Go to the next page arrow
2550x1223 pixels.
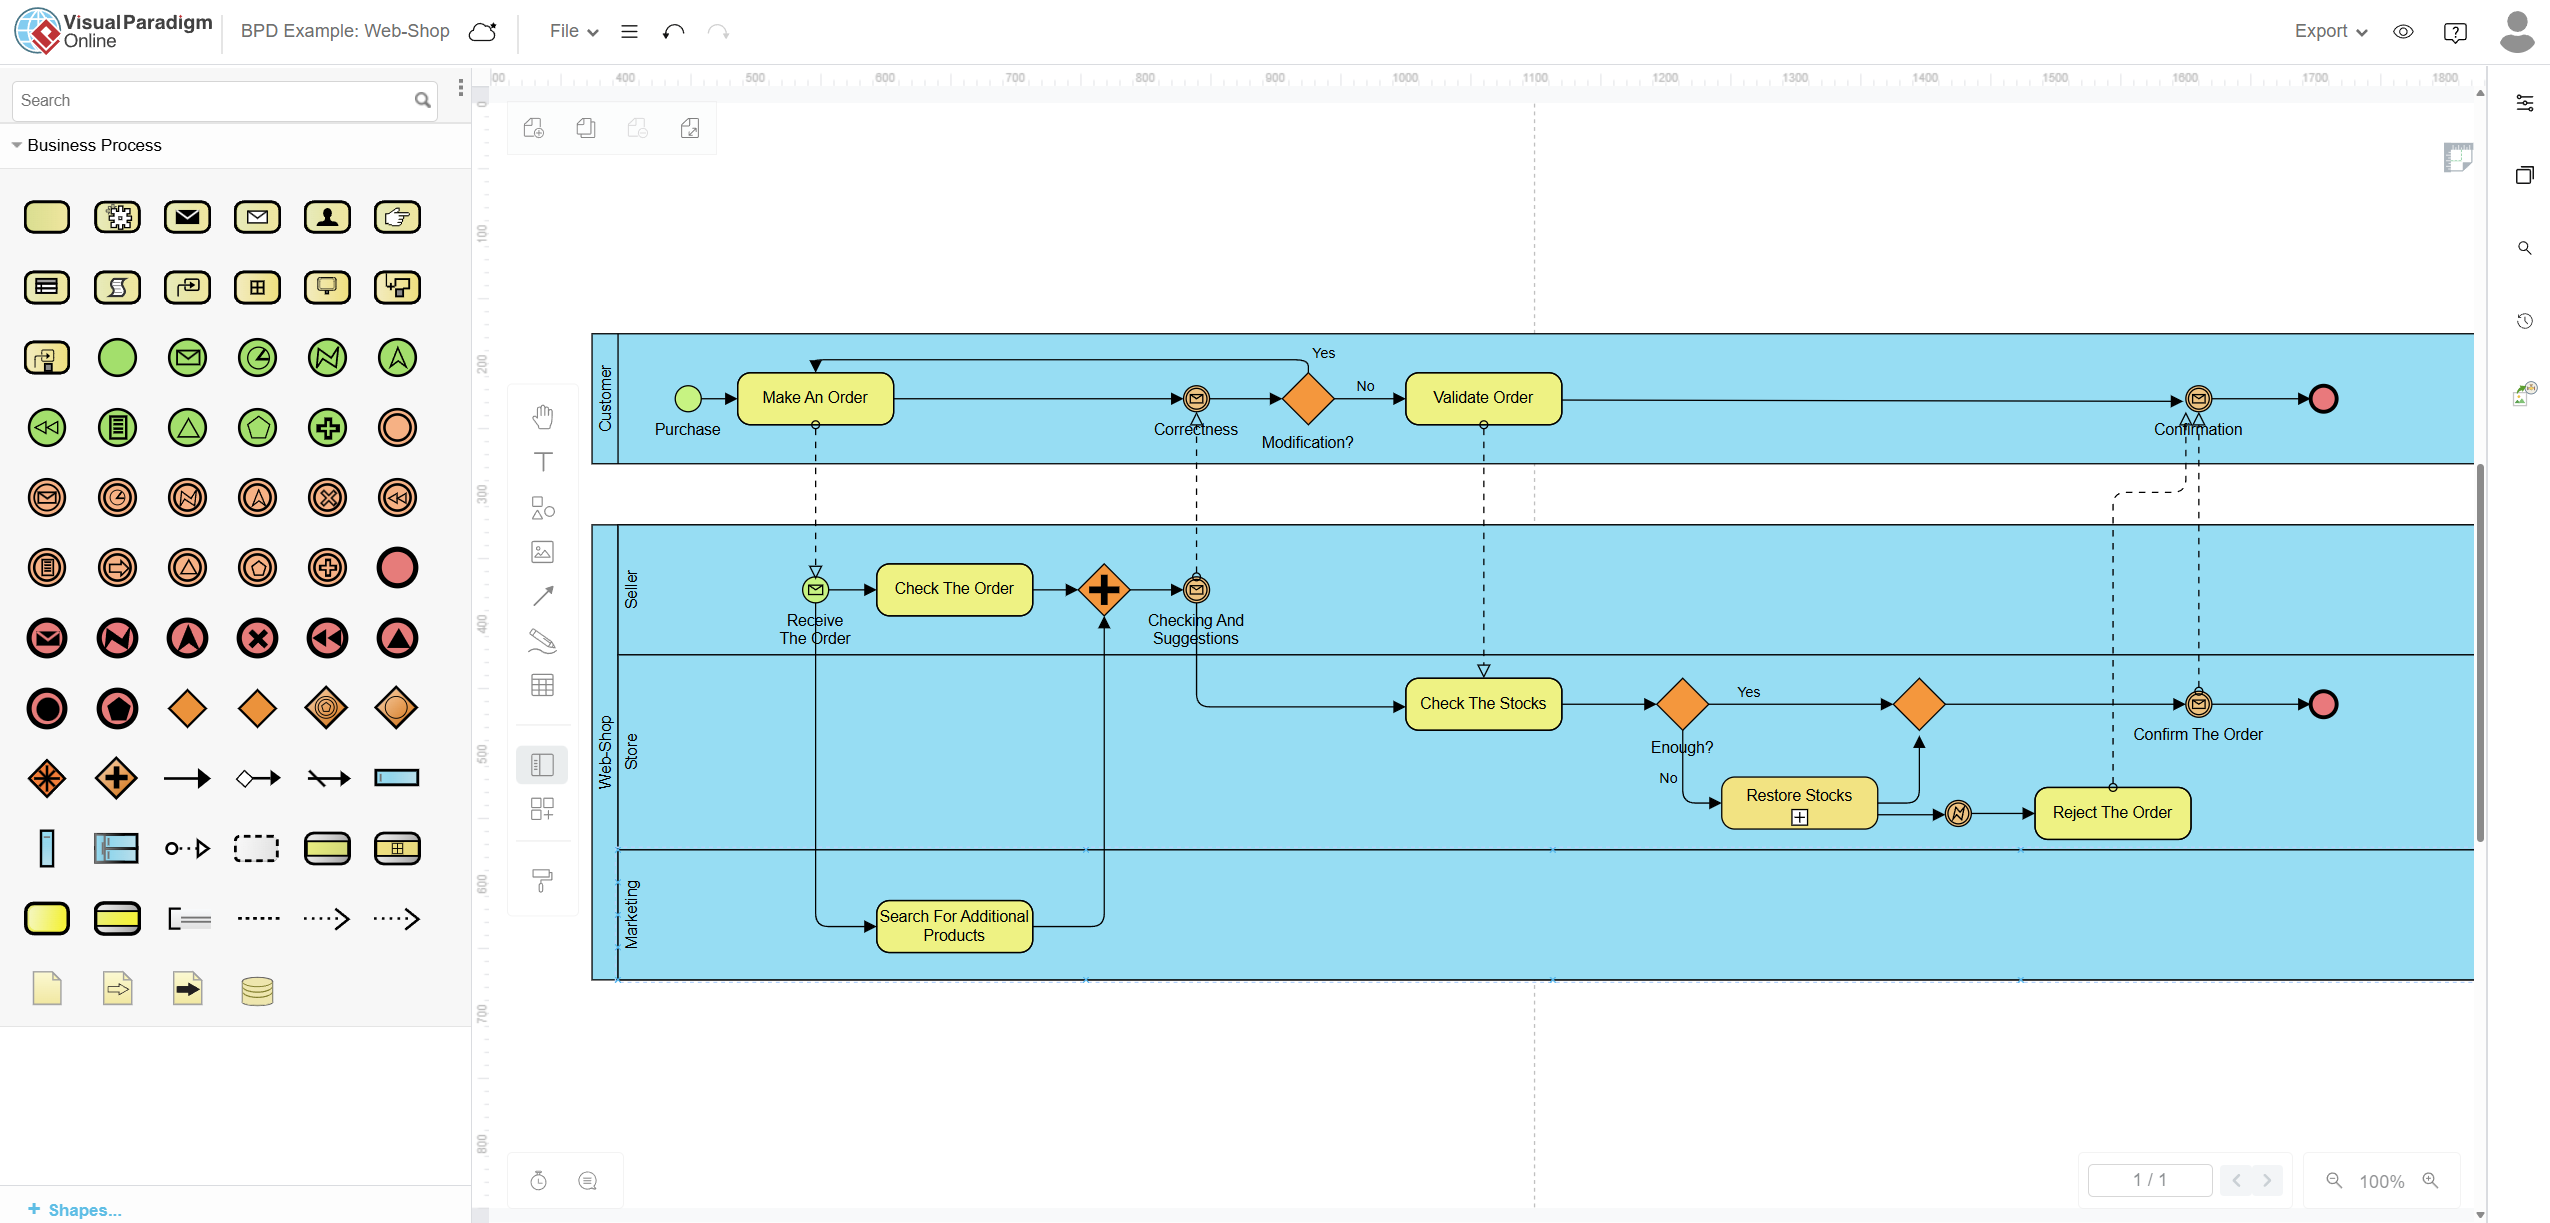point(2267,1180)
